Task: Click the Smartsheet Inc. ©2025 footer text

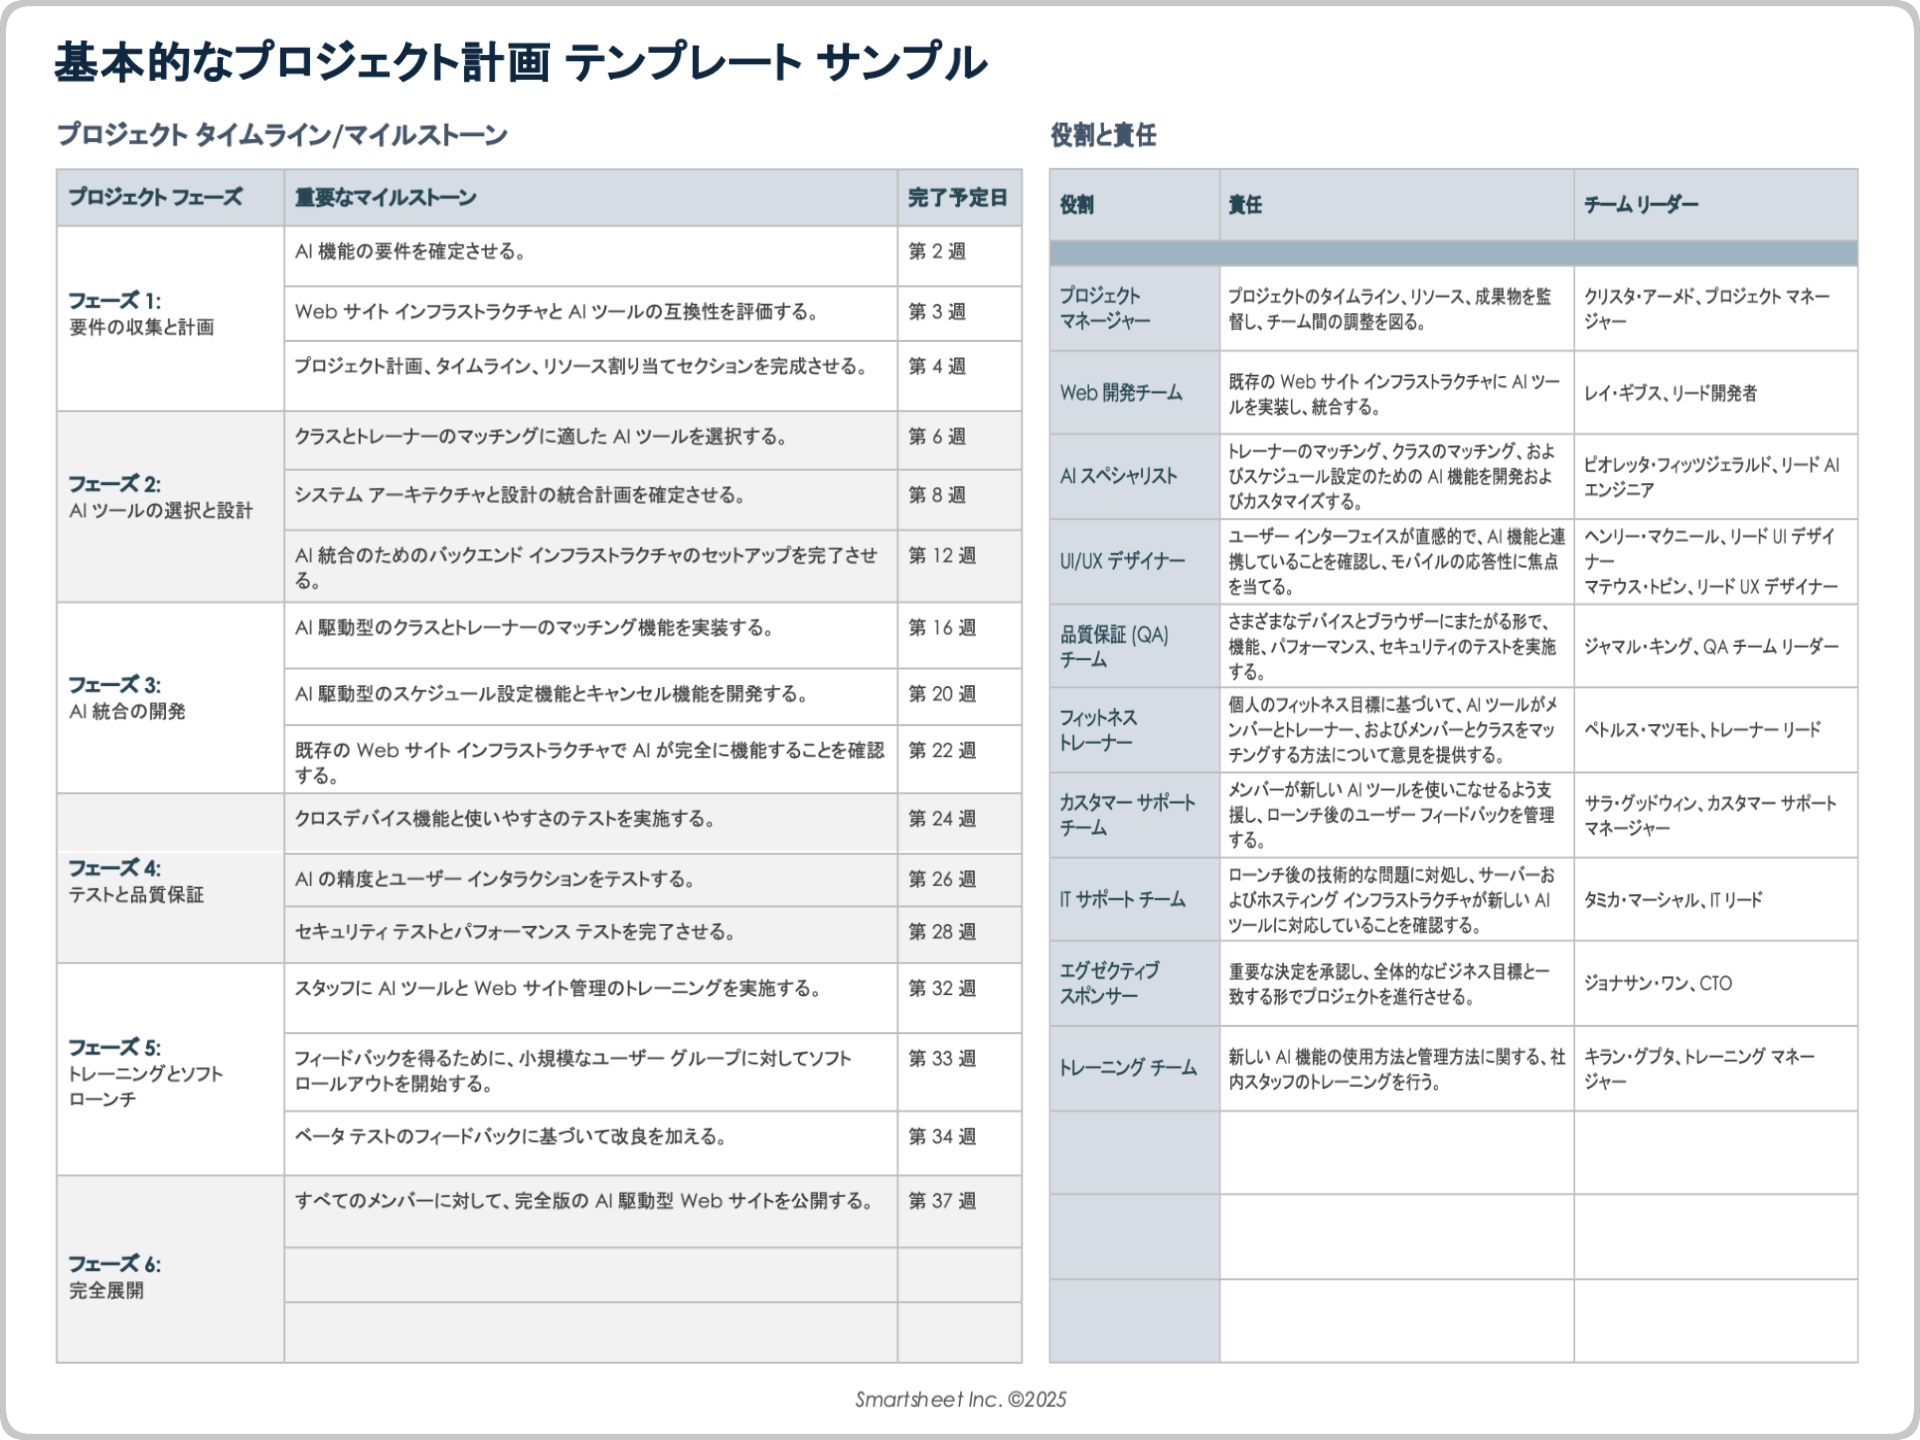Action: coord(960,1399)
